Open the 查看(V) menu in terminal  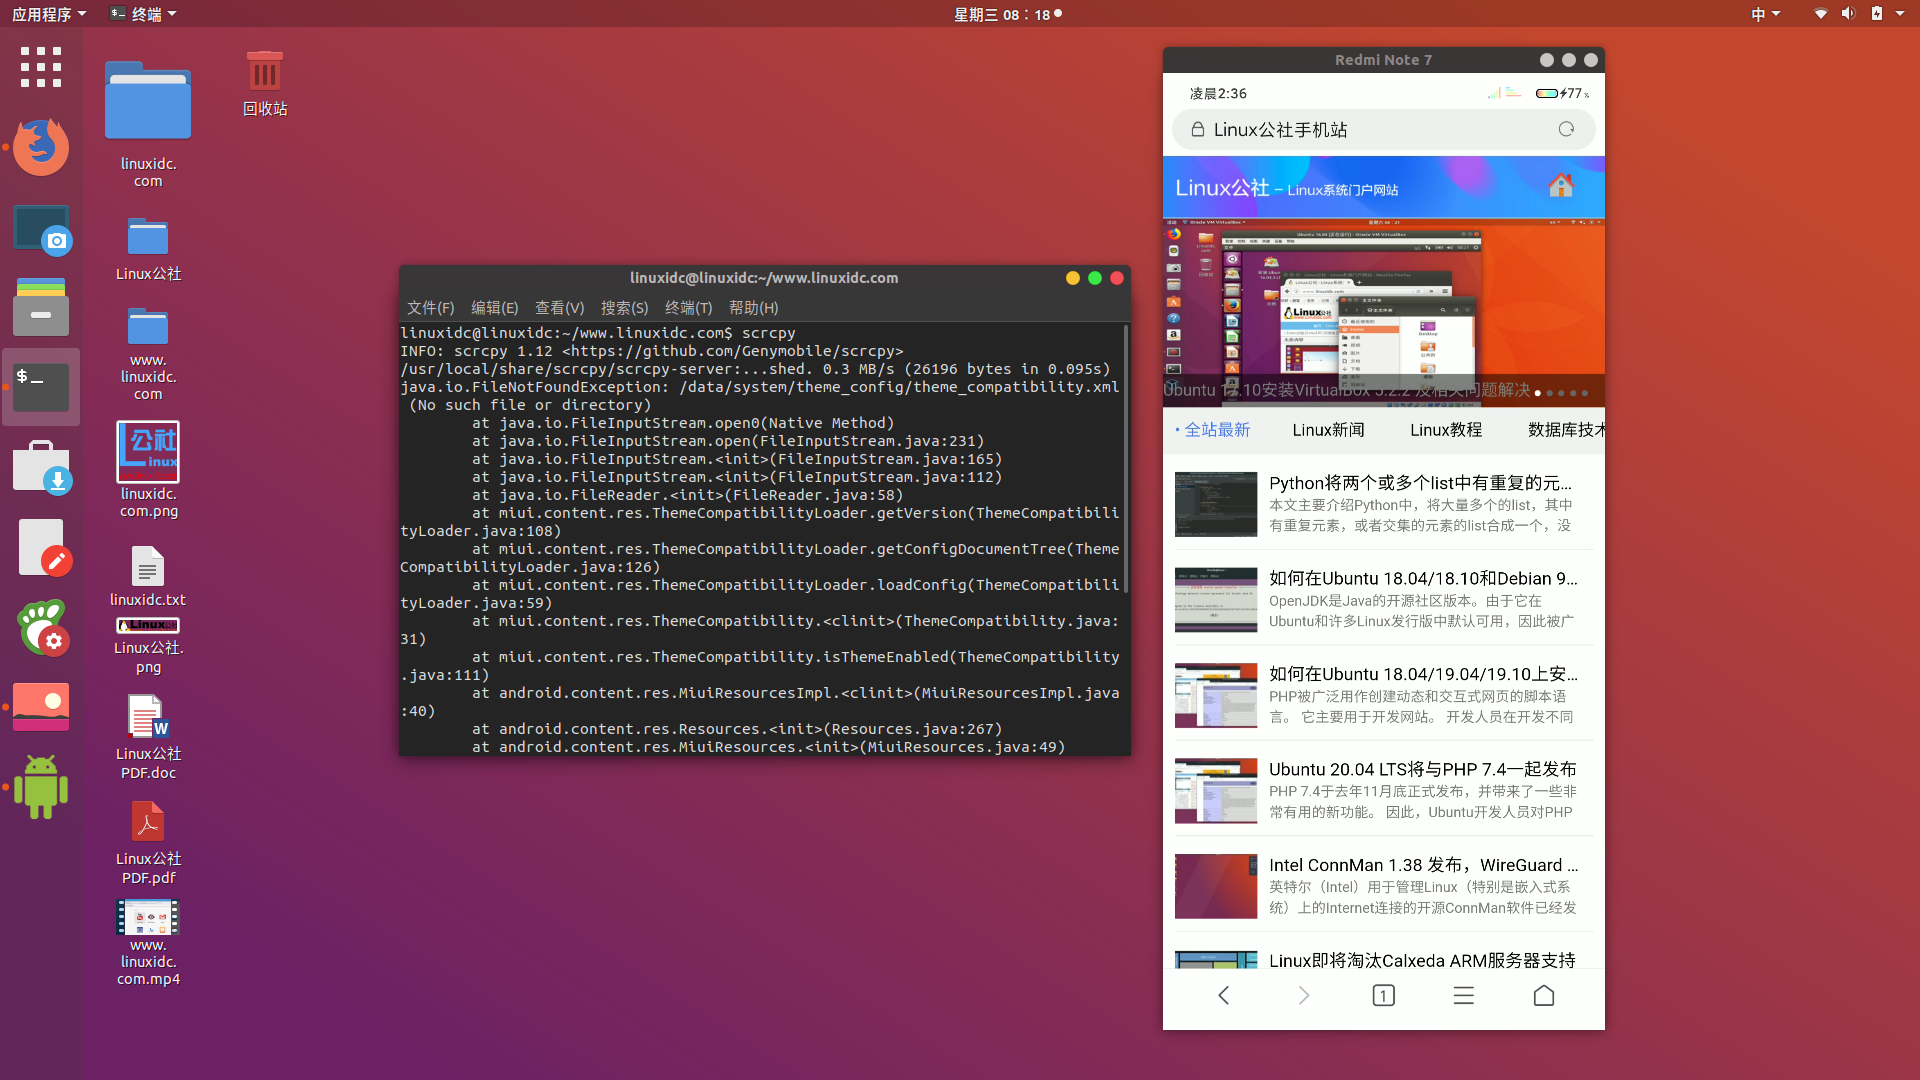point(559,308)
